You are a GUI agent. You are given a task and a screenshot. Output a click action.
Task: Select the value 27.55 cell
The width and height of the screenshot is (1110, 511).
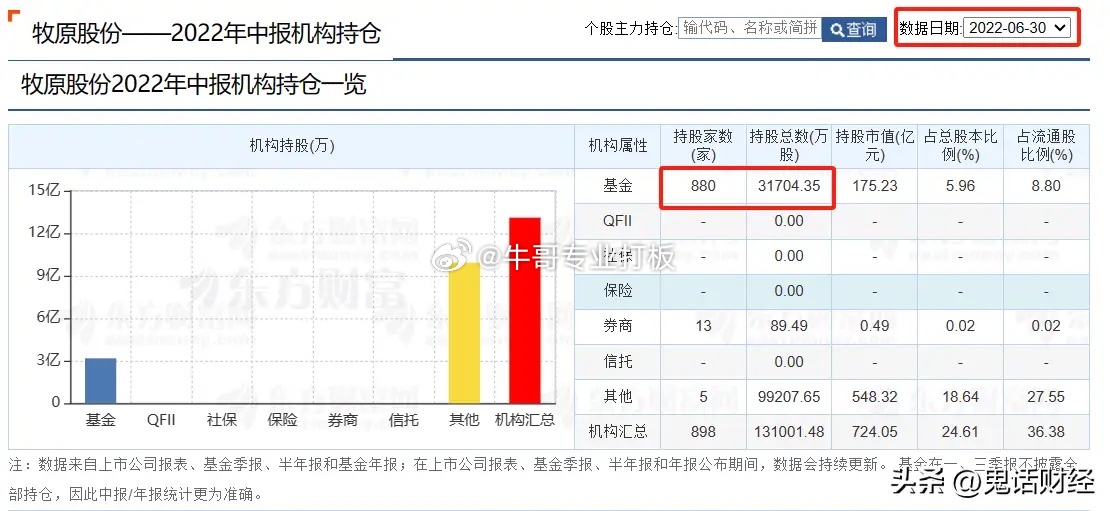(x=1046, y=396)
